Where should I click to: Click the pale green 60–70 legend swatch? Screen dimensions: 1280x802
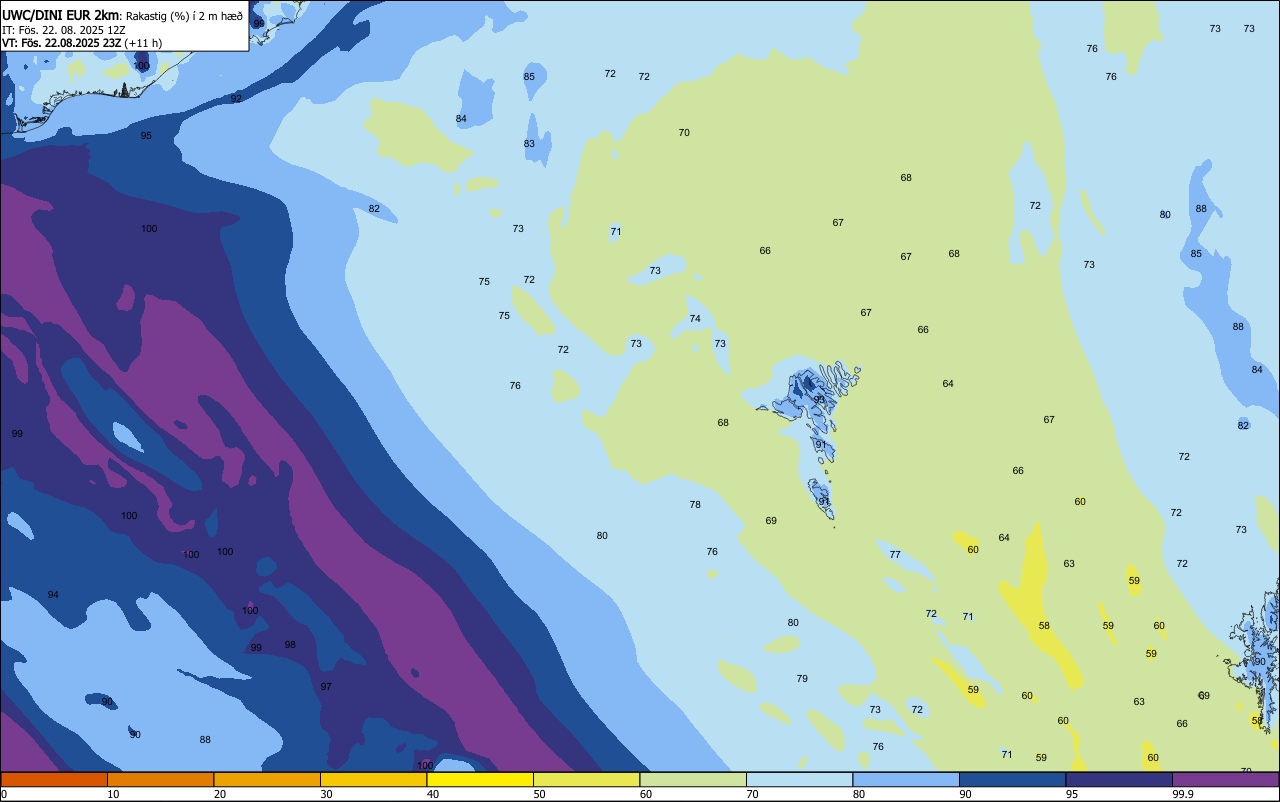(693, 779)
